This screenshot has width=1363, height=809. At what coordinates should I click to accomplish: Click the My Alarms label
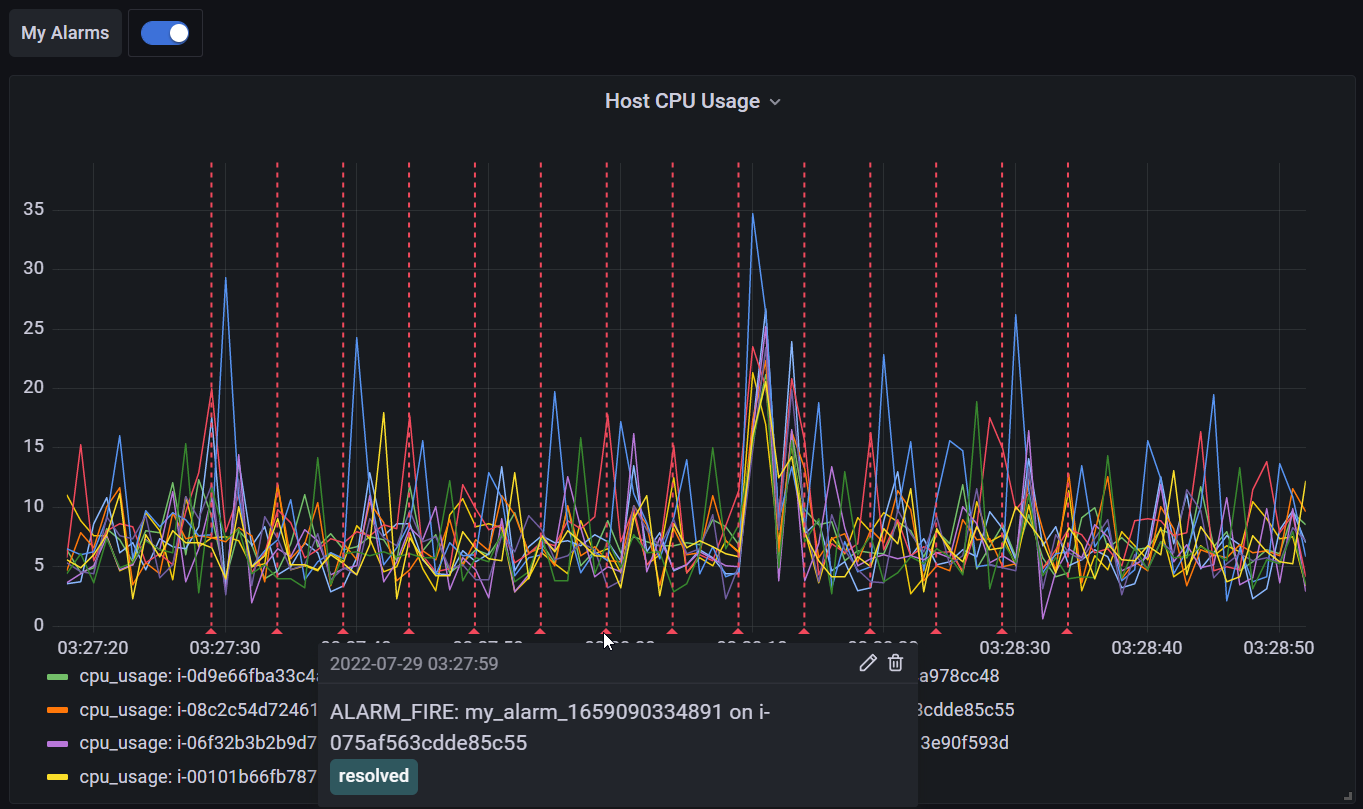point(65,33)
